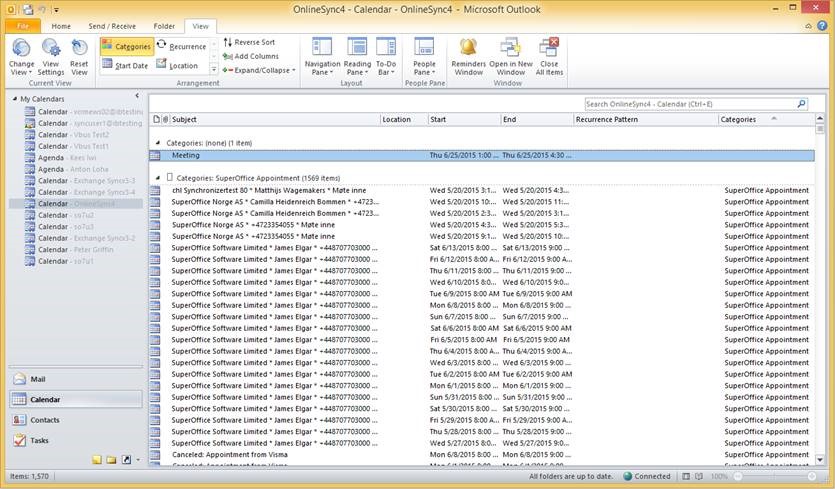Toggle Agenda Anton Loha calendar checkbox
835x489 pixels.
(x=30, y=169)
